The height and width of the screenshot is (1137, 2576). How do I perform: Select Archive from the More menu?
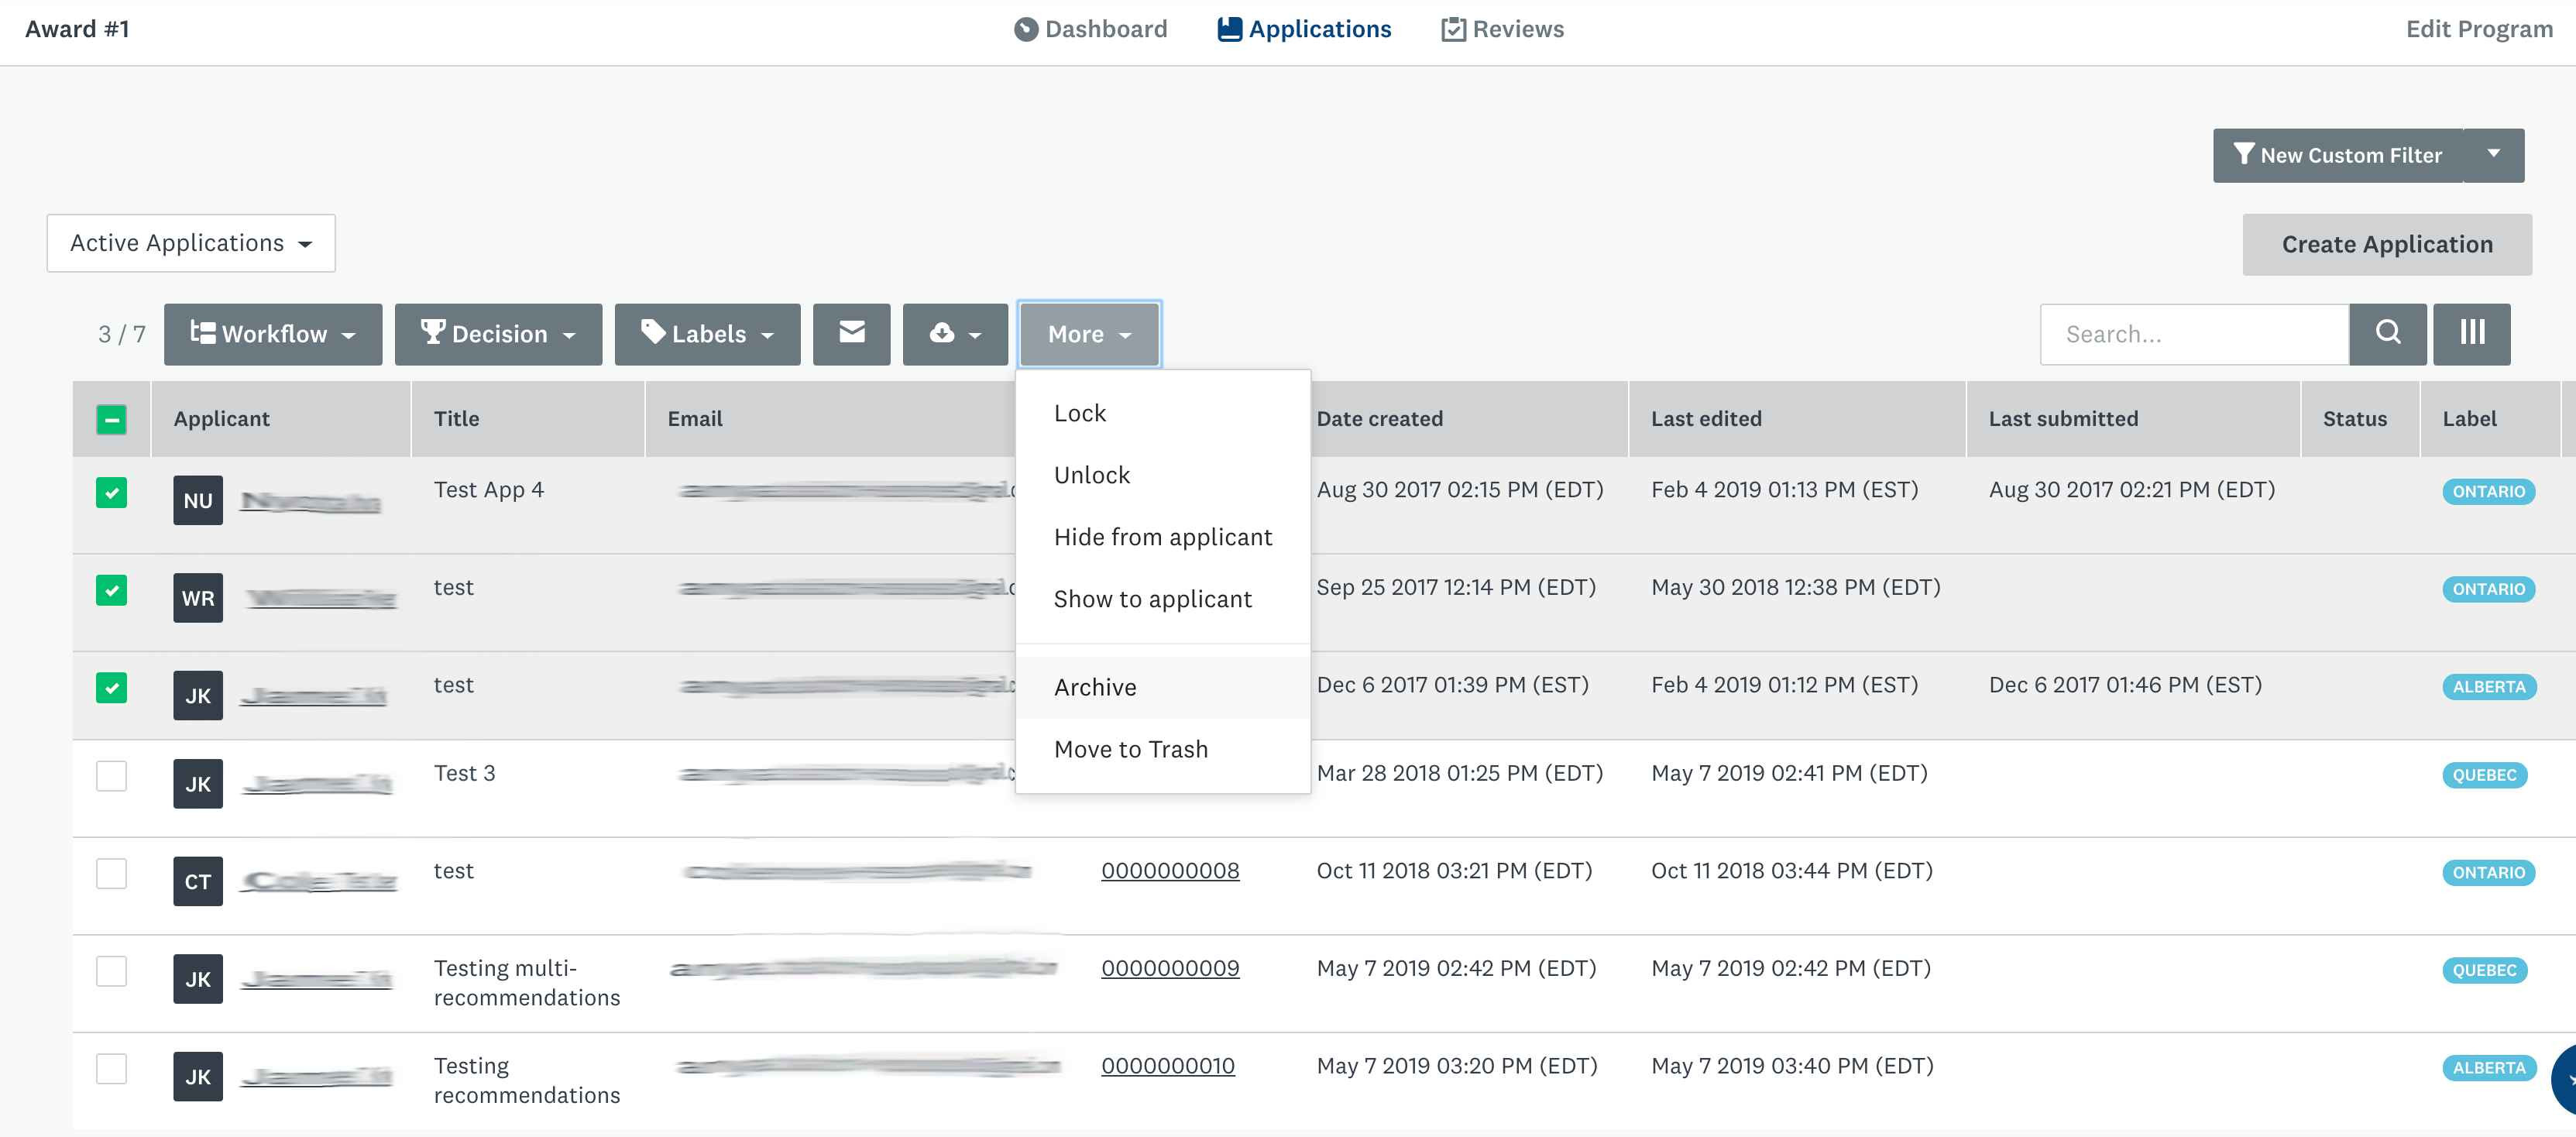(1163, 687)
